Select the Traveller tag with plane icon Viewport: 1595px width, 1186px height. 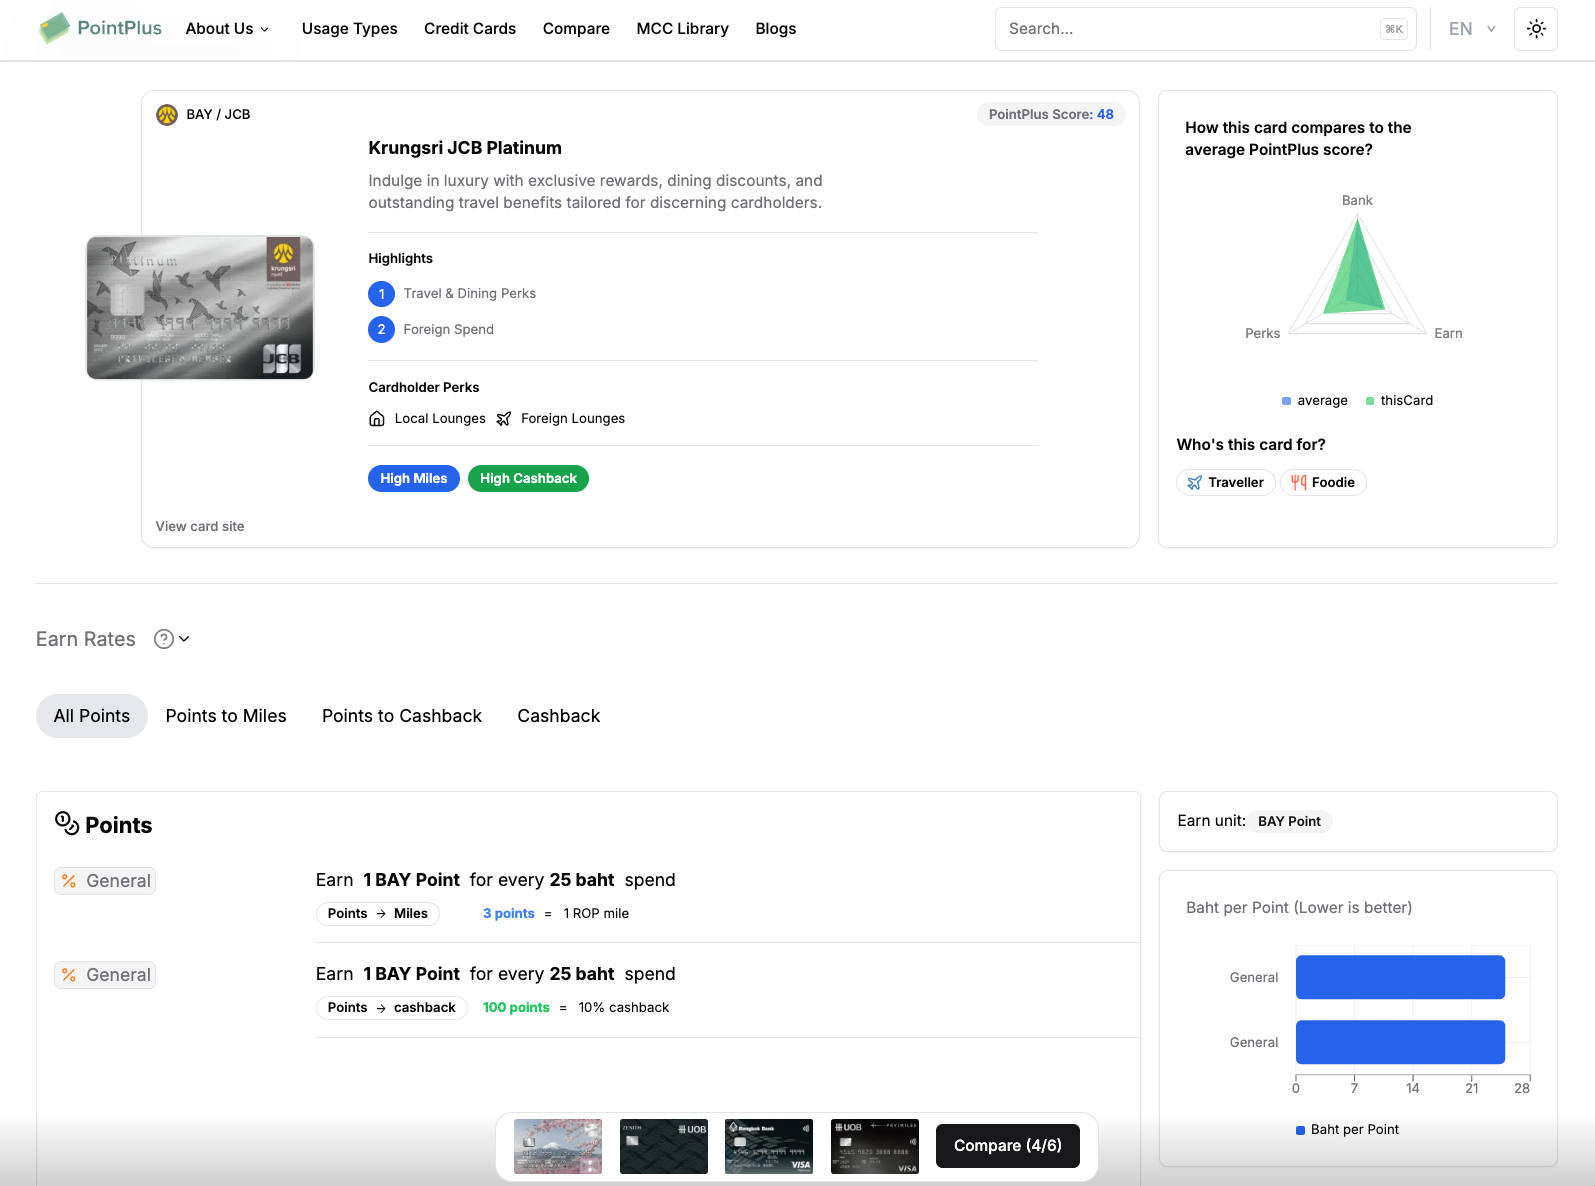click(x=1226, y=483)
